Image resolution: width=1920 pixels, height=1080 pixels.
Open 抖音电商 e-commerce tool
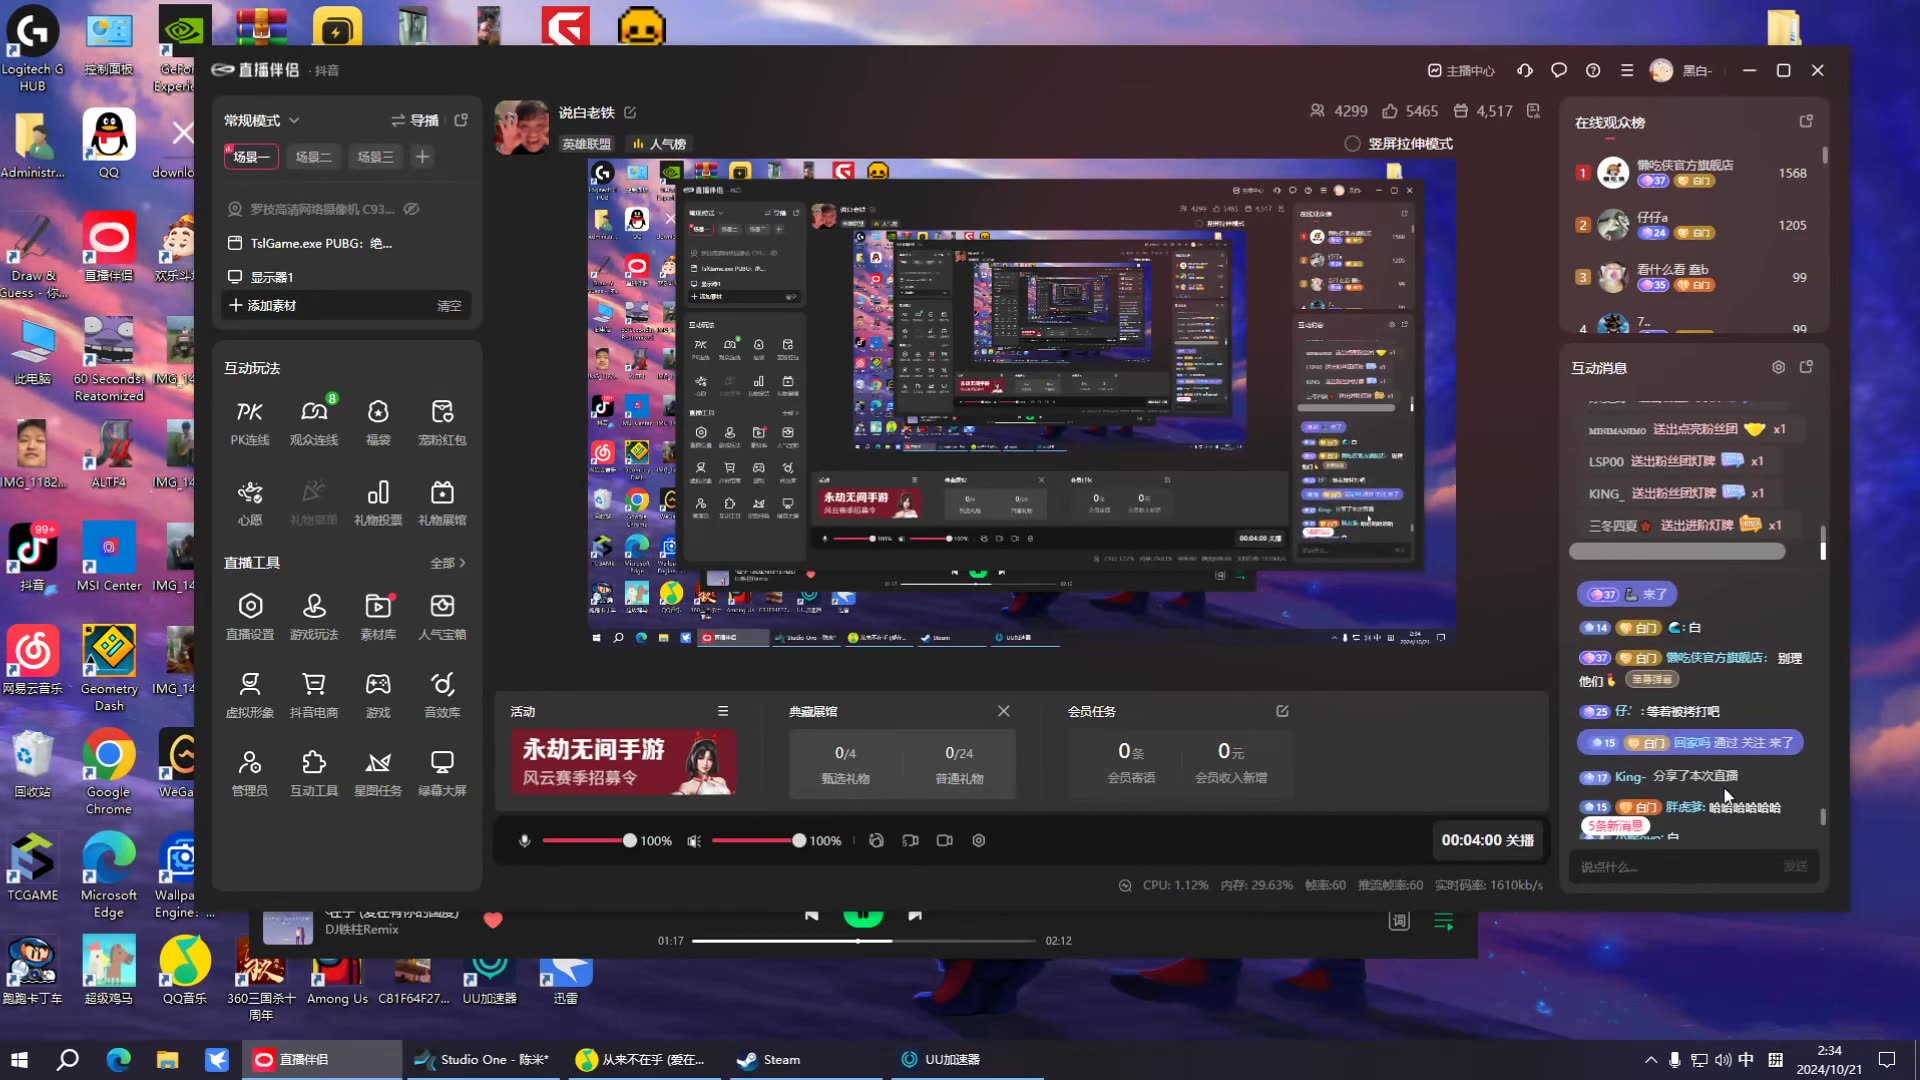[x=313, y=695]
